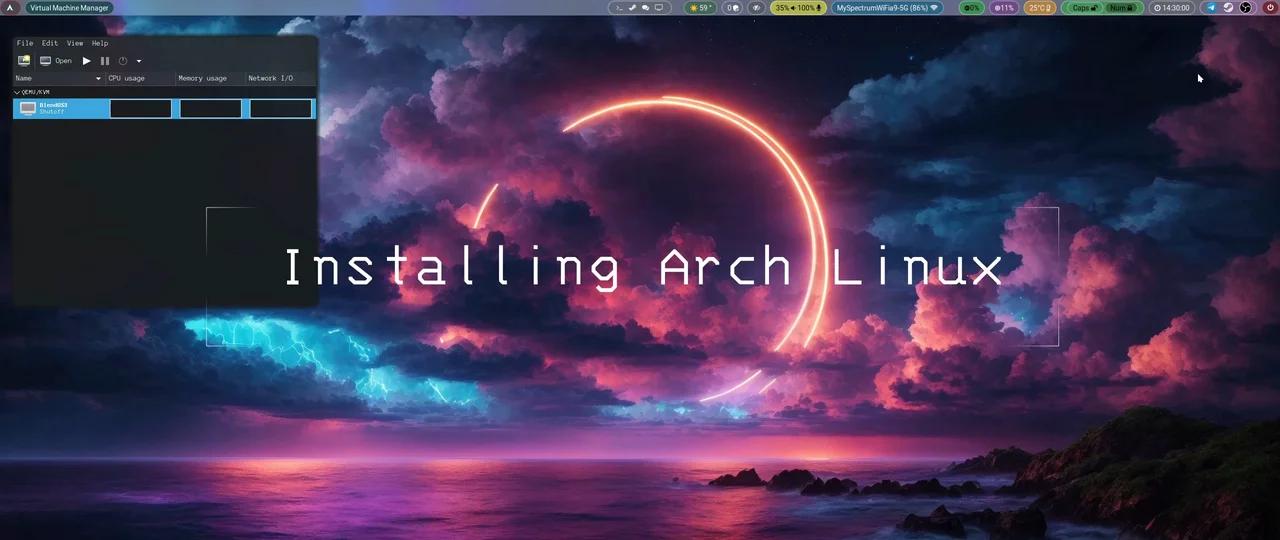Open the Edit menu
Screen dimensions: 1280x540
pyautogui.click(x=50, y=43)
